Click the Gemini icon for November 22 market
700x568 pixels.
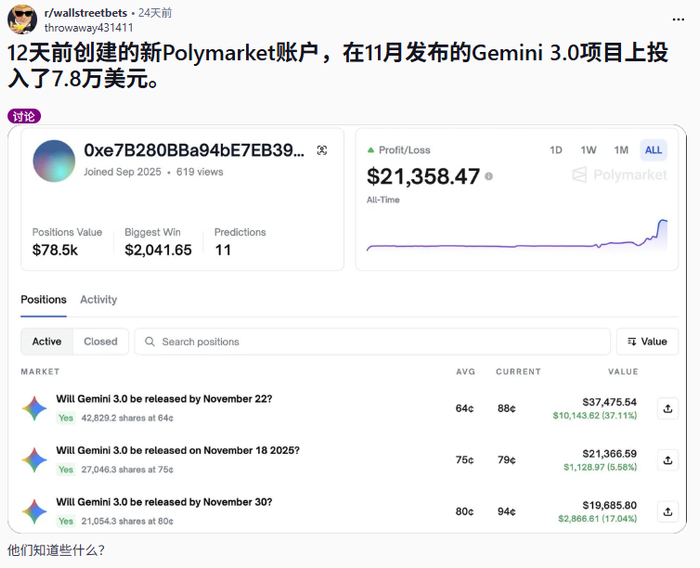(x=34, y=409)
